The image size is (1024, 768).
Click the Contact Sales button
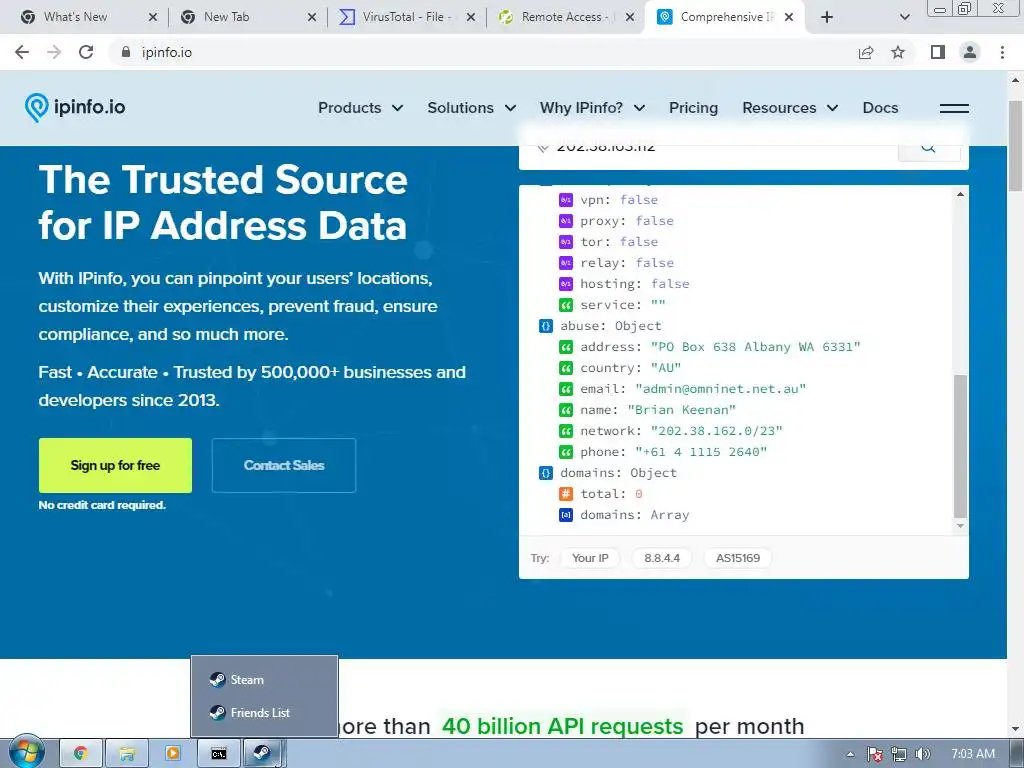coord(284,465)
